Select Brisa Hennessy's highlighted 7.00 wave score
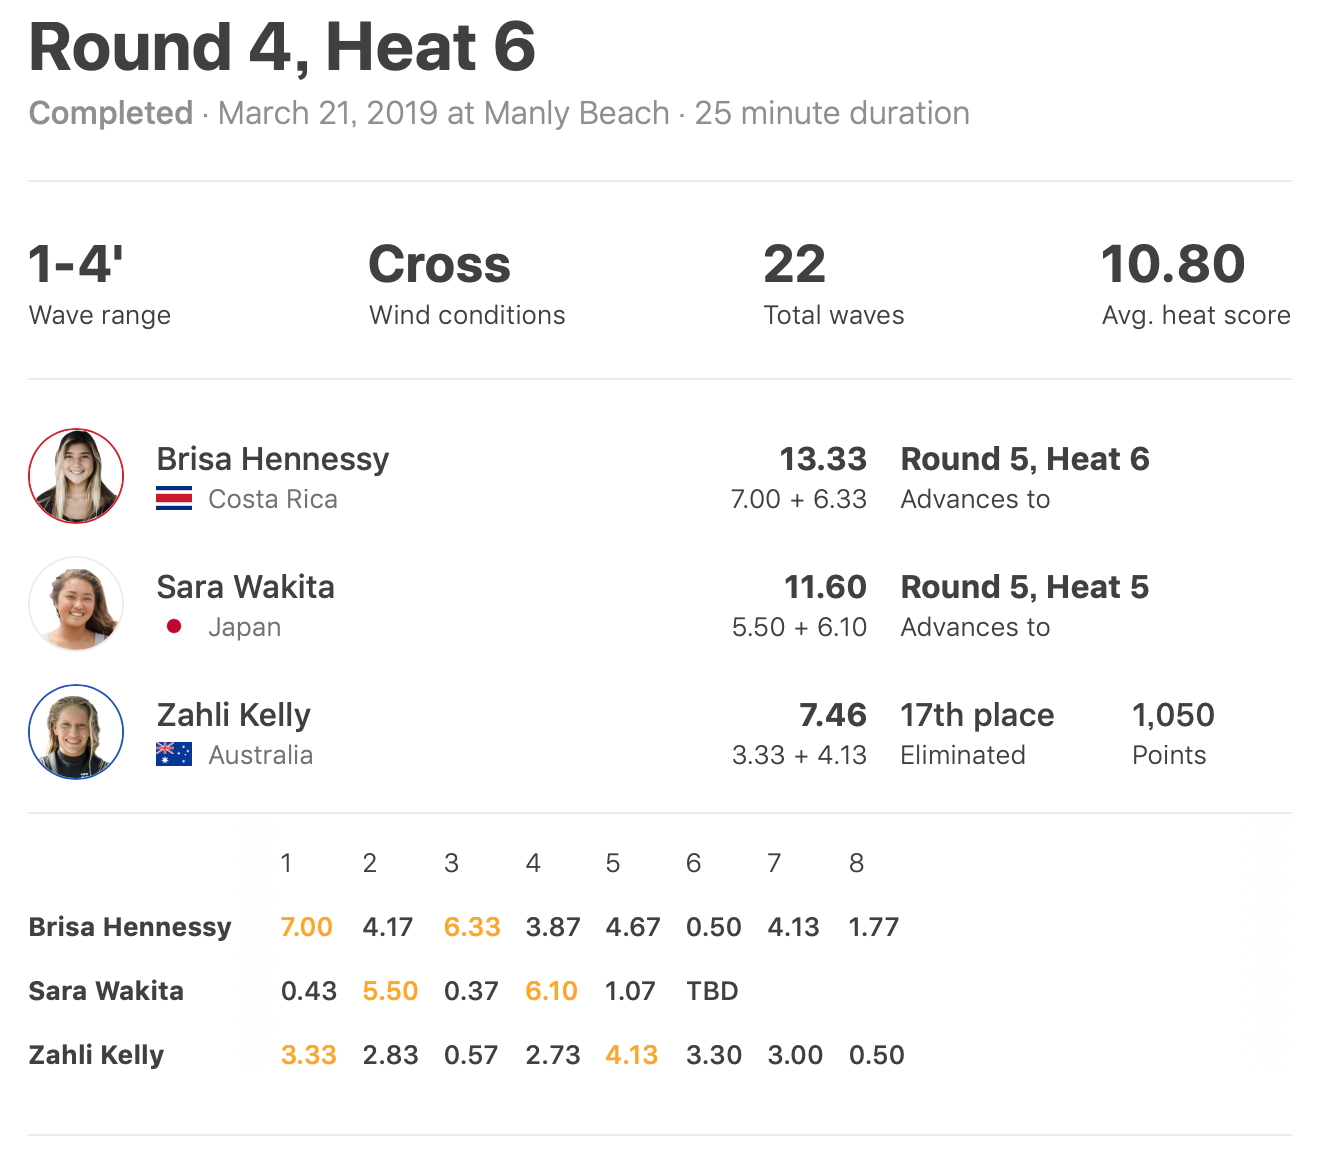Image resolution: width=1322 pixels, height=1158 pixels. pyautogui.click(x=306, y=927)
